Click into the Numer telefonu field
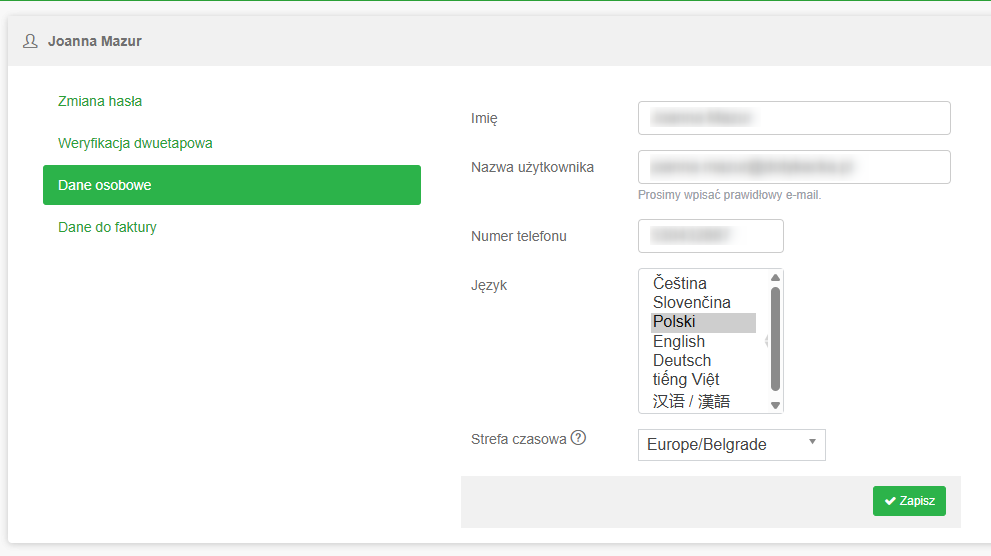Image resolution: width=991 pixels, height=556 pixels. point(710,236)
